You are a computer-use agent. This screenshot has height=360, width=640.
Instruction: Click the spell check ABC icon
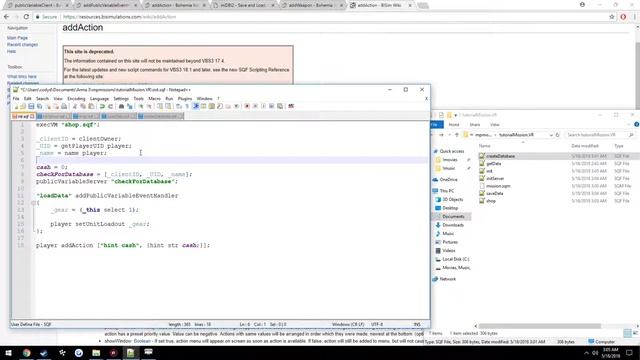pyautogui.click(x=291, y=106)
